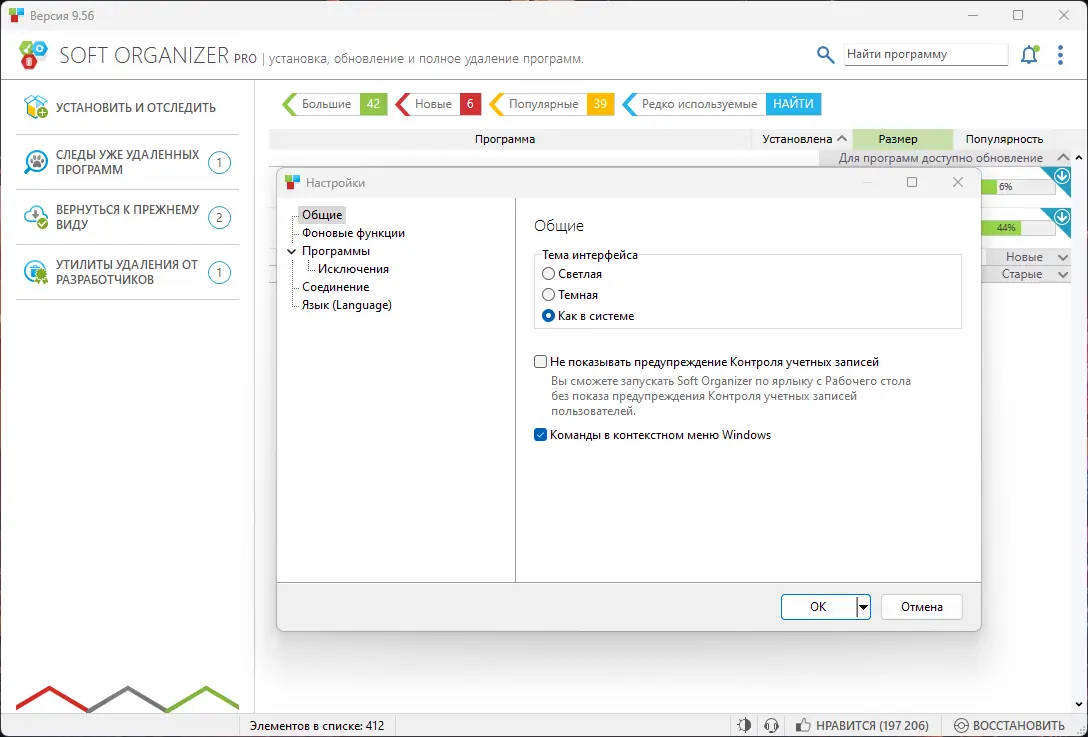Sort by the Установлена column header
The height and width of the screenshot is (737, 1088).
(x=803, y=139)
